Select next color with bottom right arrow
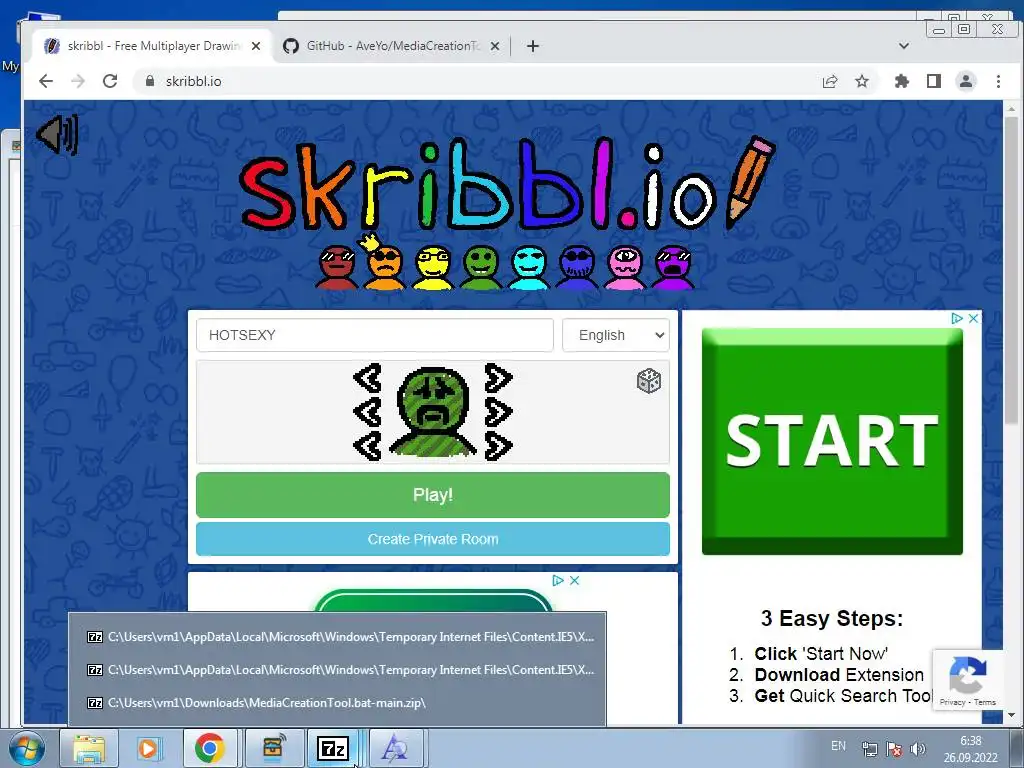The height and width of the screenshot is (768, 1024). click(498, 447)
